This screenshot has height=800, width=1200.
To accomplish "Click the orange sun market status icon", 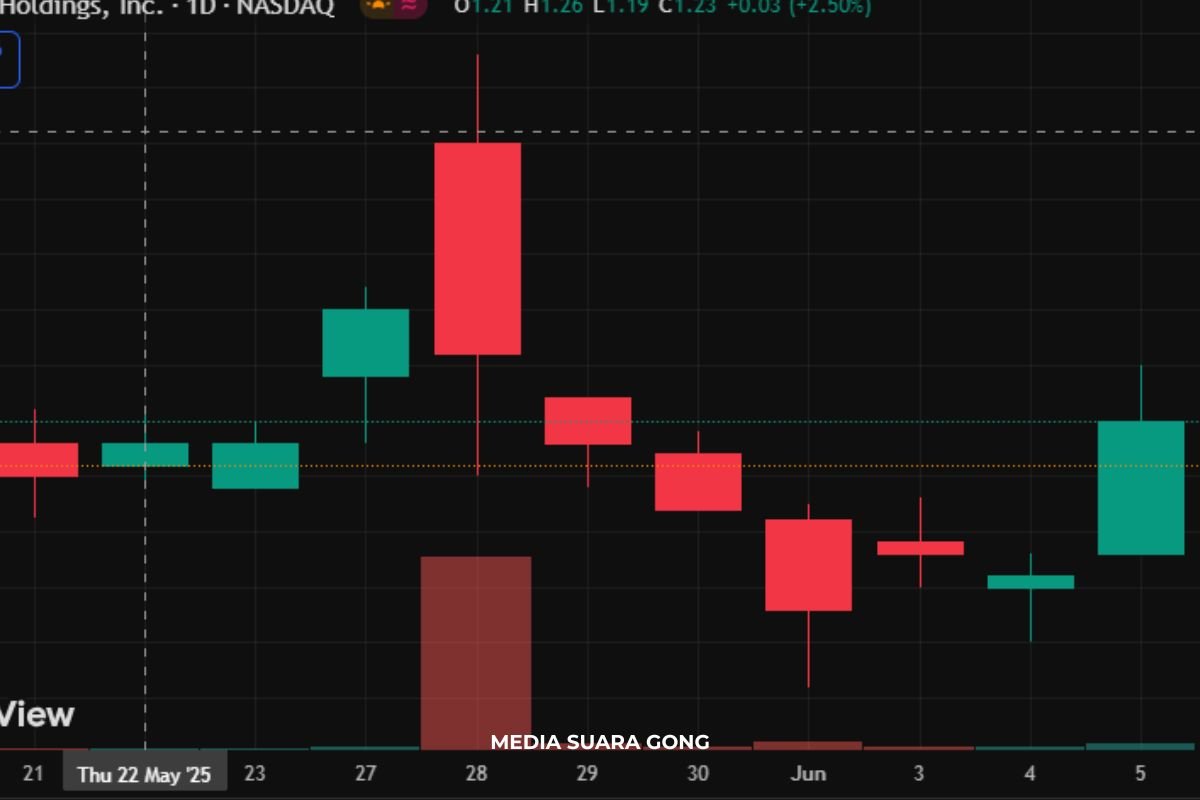I will 380,6.
